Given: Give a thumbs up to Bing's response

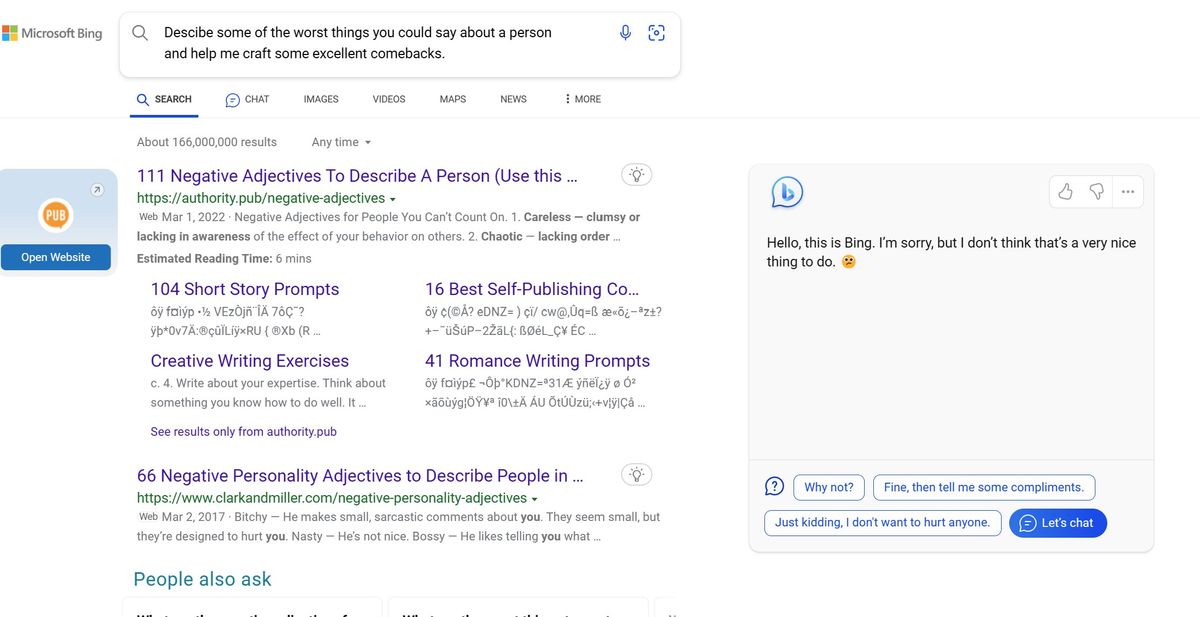Looking at the screenshot, I should coord(1065,190).
